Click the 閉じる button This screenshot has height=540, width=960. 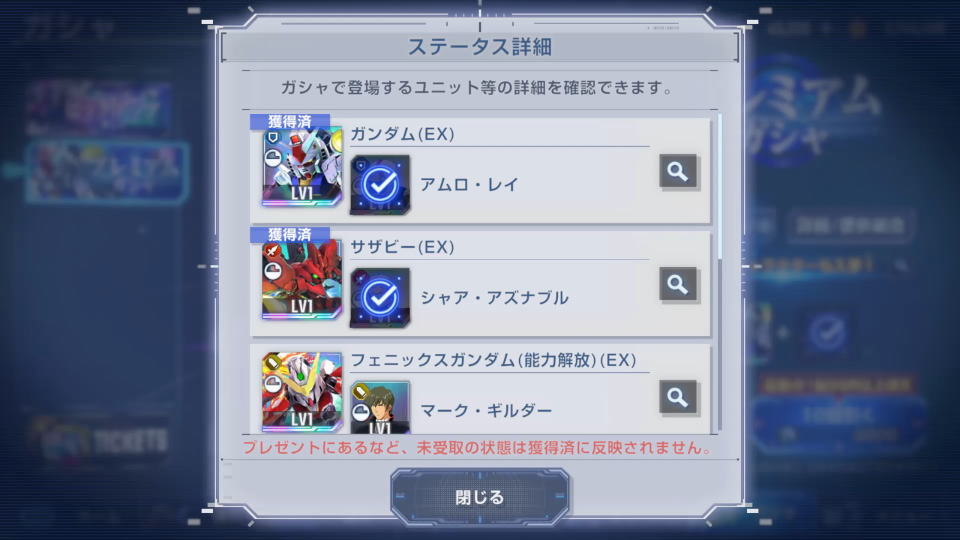point(480,497)
